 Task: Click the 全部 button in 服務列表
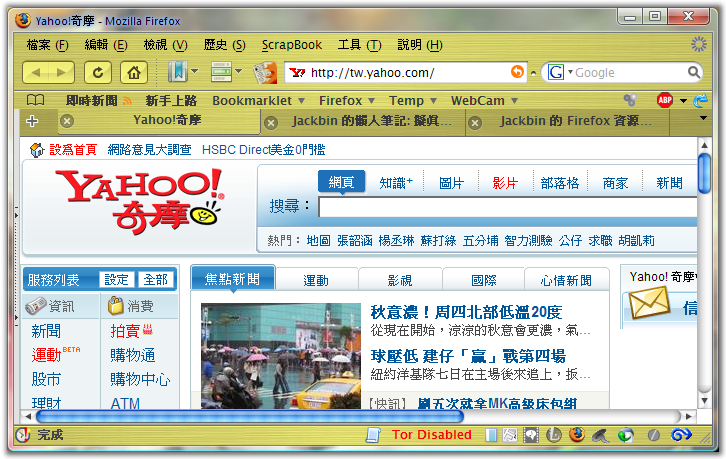click(x=155, y=279)
